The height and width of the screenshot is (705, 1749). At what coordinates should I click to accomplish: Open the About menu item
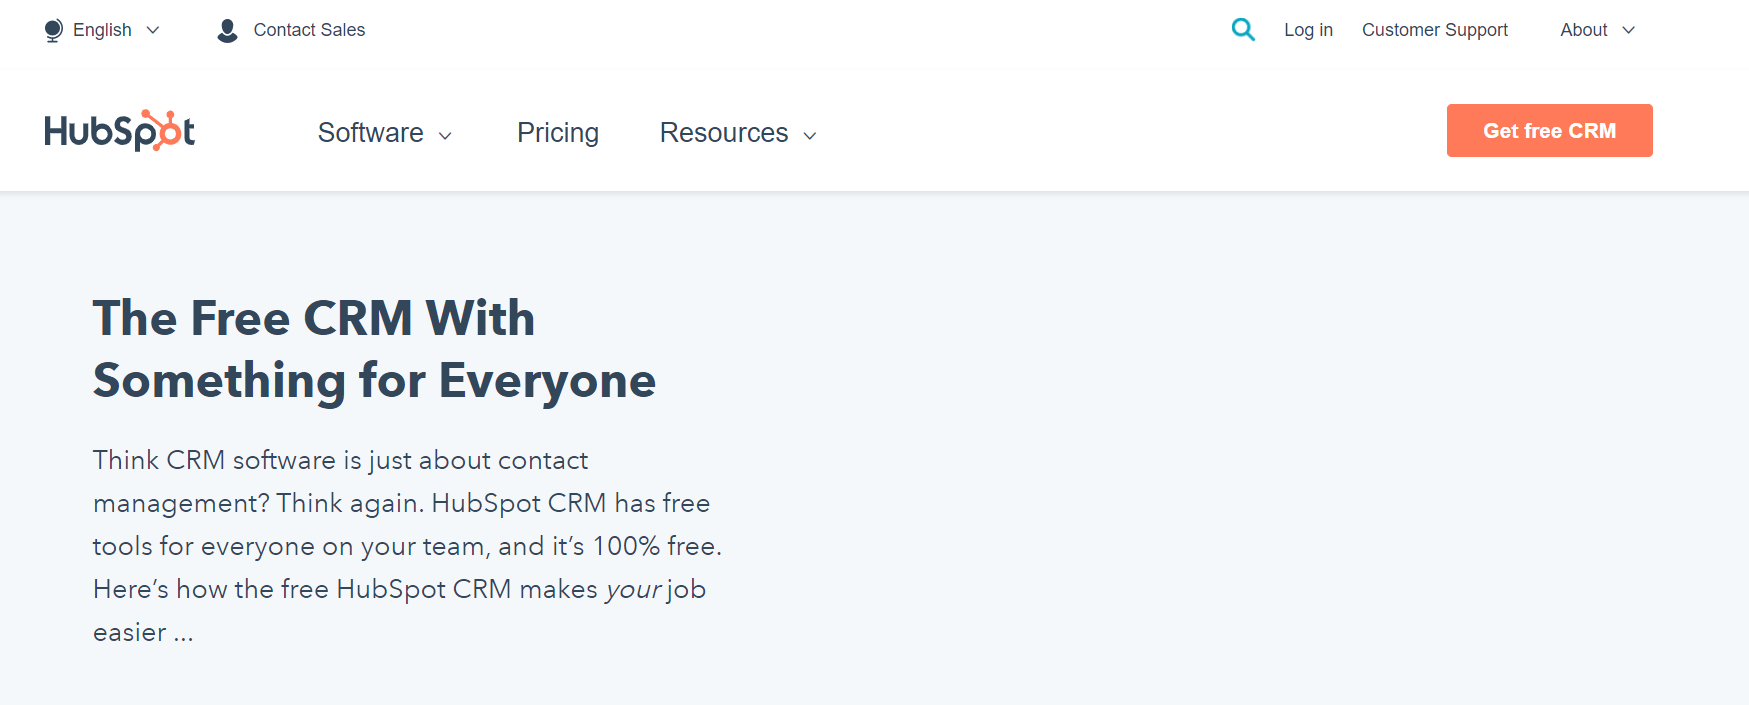pos(1583,30)
